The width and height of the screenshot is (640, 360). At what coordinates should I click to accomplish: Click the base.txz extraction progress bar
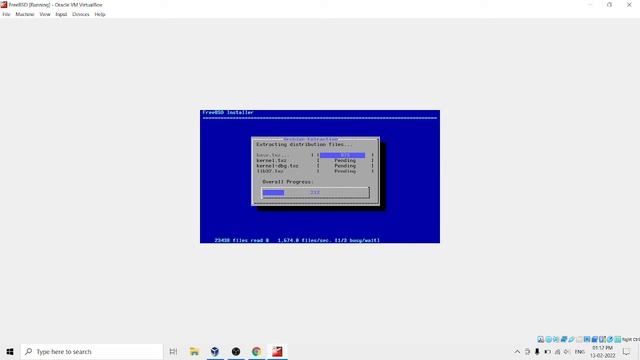(x=342, y=155)
